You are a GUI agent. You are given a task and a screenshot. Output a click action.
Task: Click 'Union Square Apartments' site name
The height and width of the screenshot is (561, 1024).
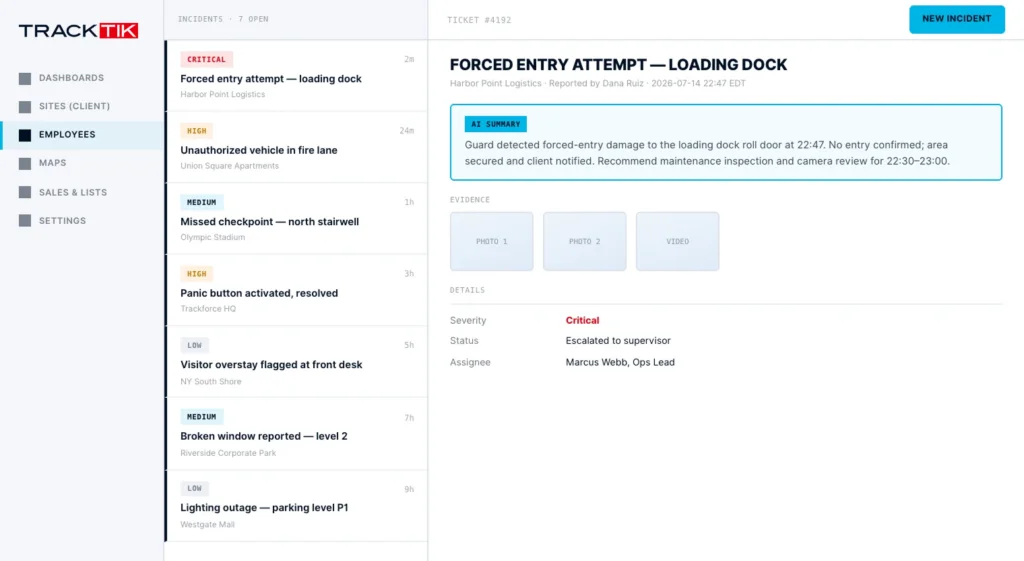[230, 166]
